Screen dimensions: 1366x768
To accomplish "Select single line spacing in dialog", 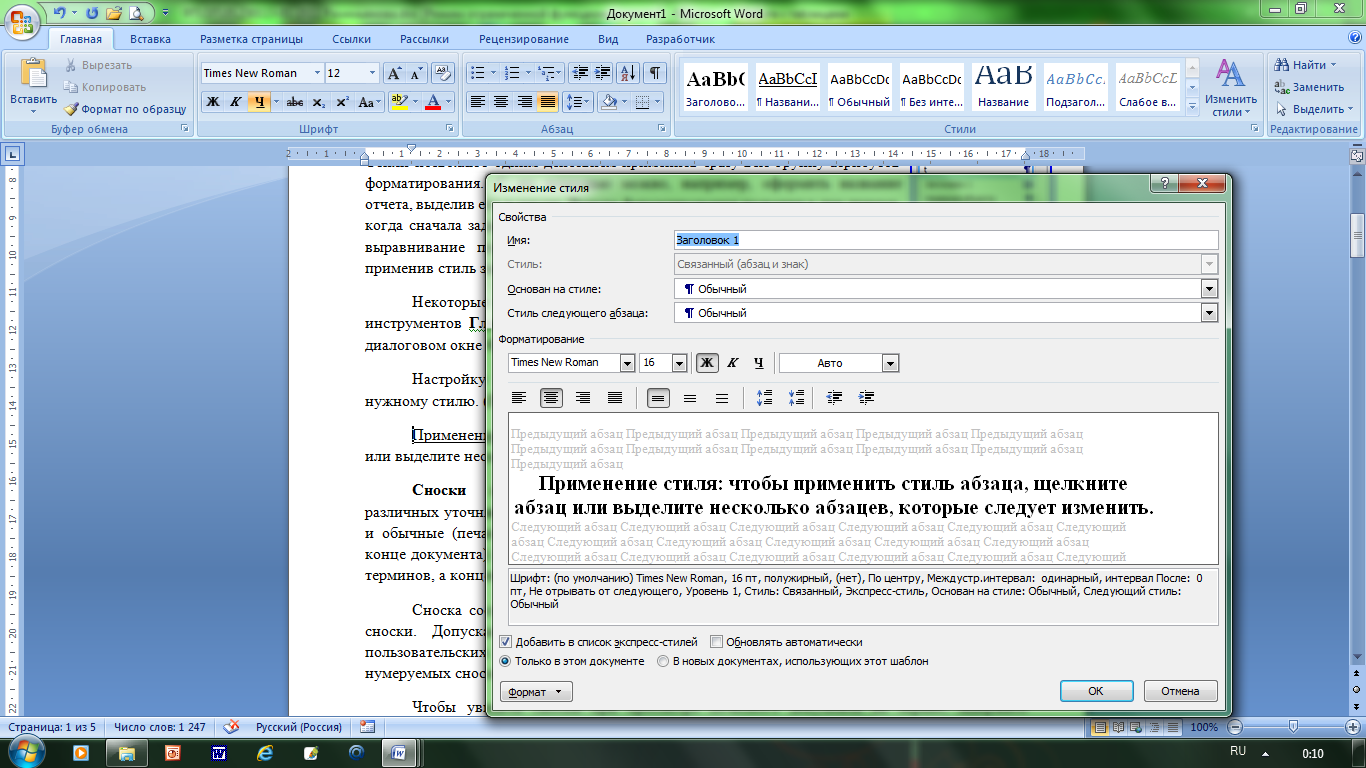I will [658, 398].
